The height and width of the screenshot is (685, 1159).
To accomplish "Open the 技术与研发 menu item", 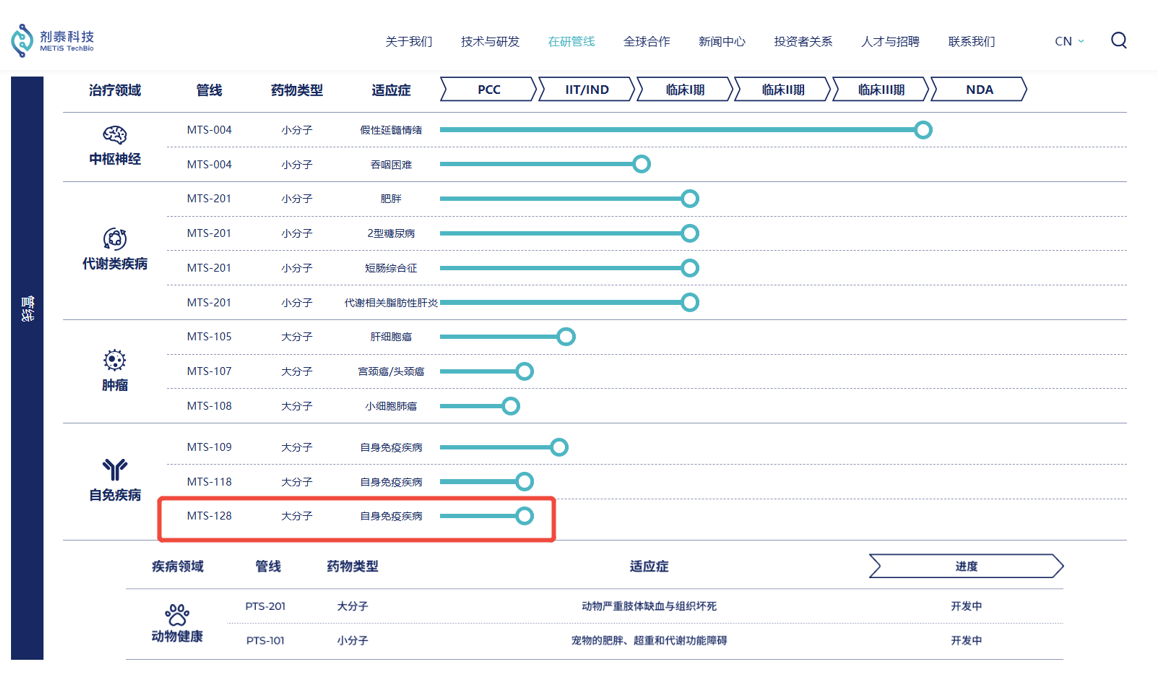I will pos(490,41).
